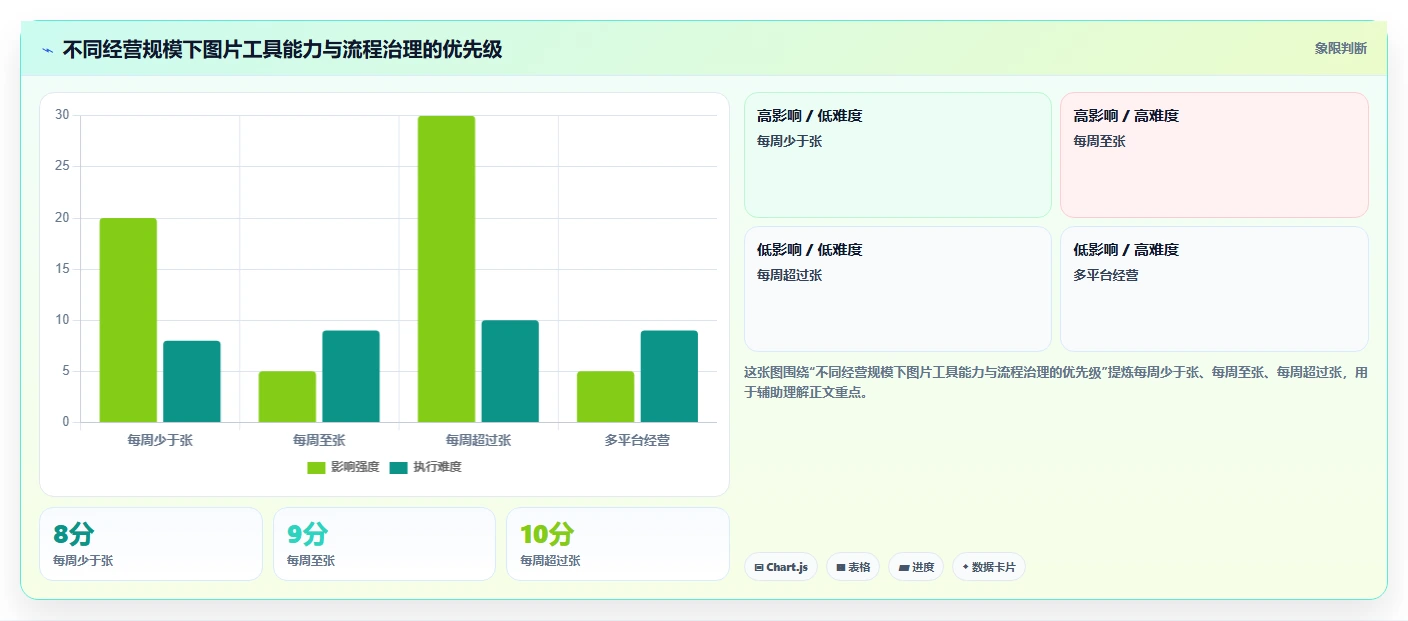This screenshot has height=621, width=1408.
Task: Click the 影响强度 bar for 每周少于张
Action: 128,320
